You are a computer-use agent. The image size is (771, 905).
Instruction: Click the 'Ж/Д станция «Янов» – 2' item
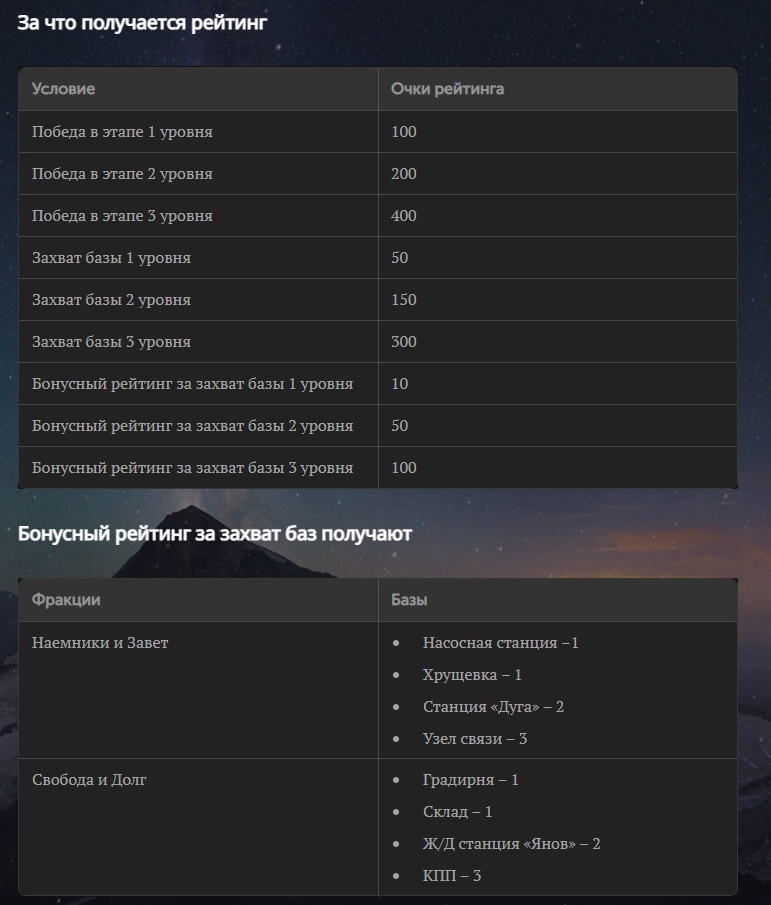[x=511, y=844]
